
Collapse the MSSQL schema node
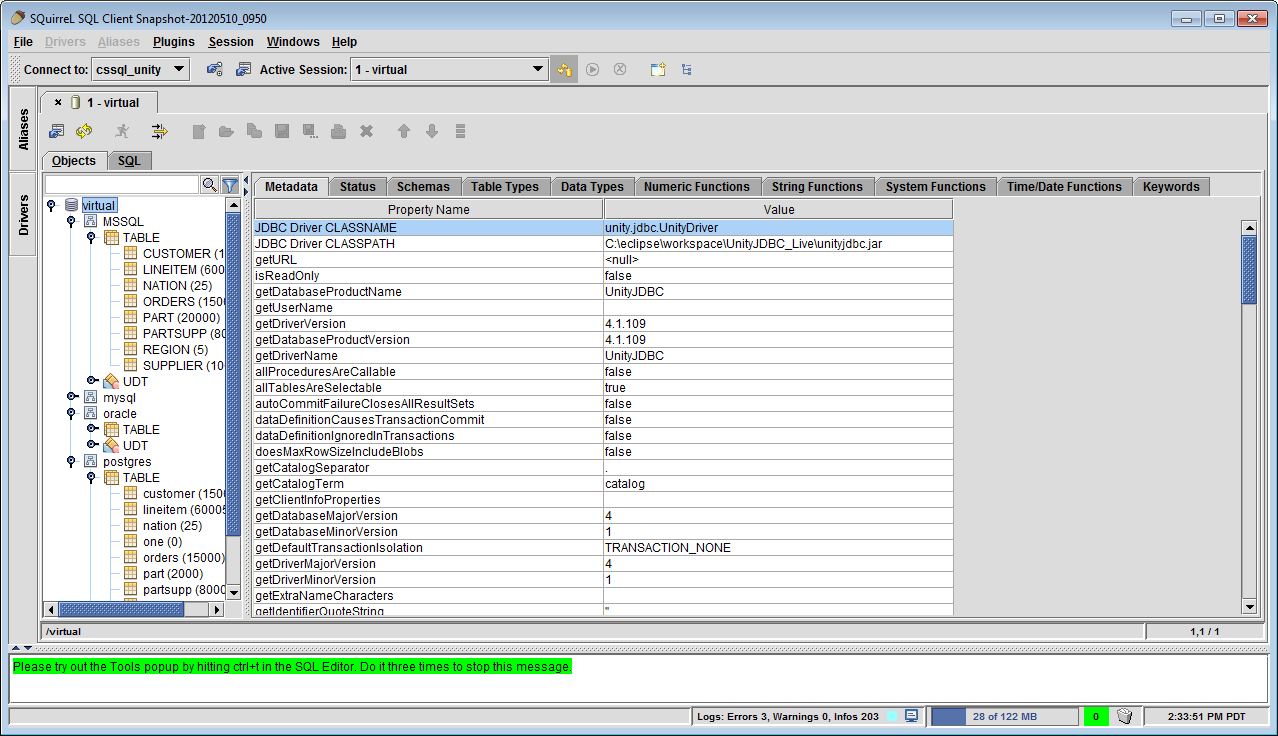(71, 221)
